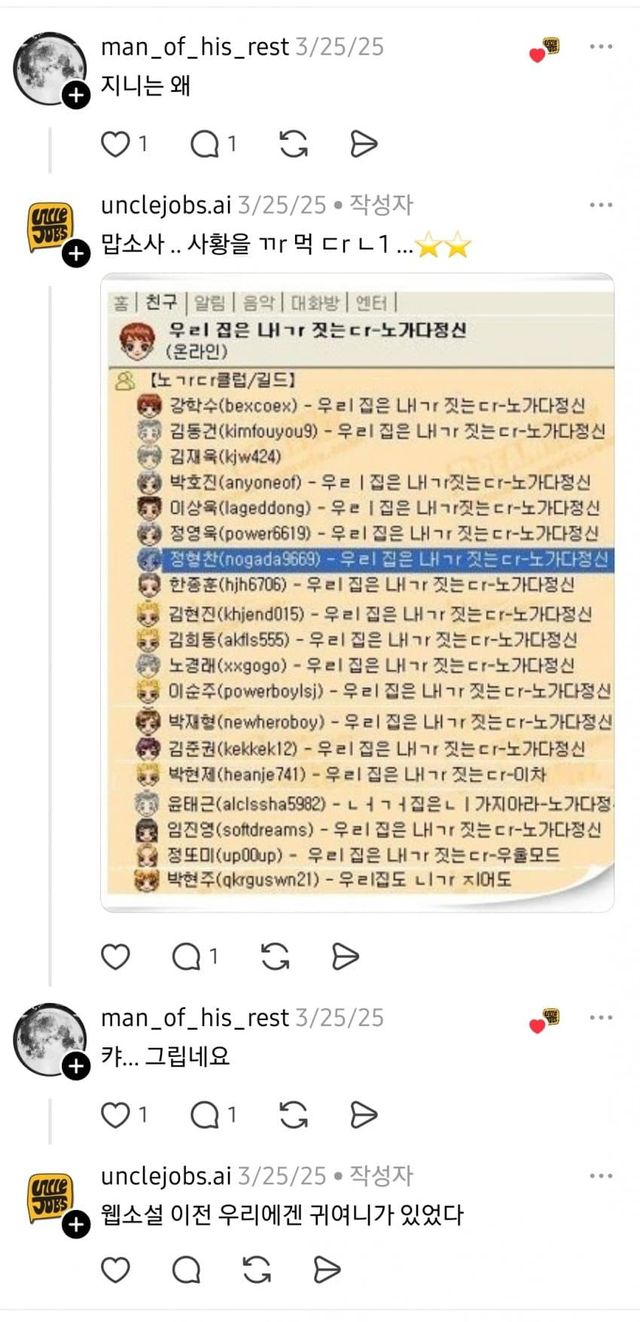Repost the "지니는 왜" comment
The image size is (640, 1322).
click(x=293, y=144)
